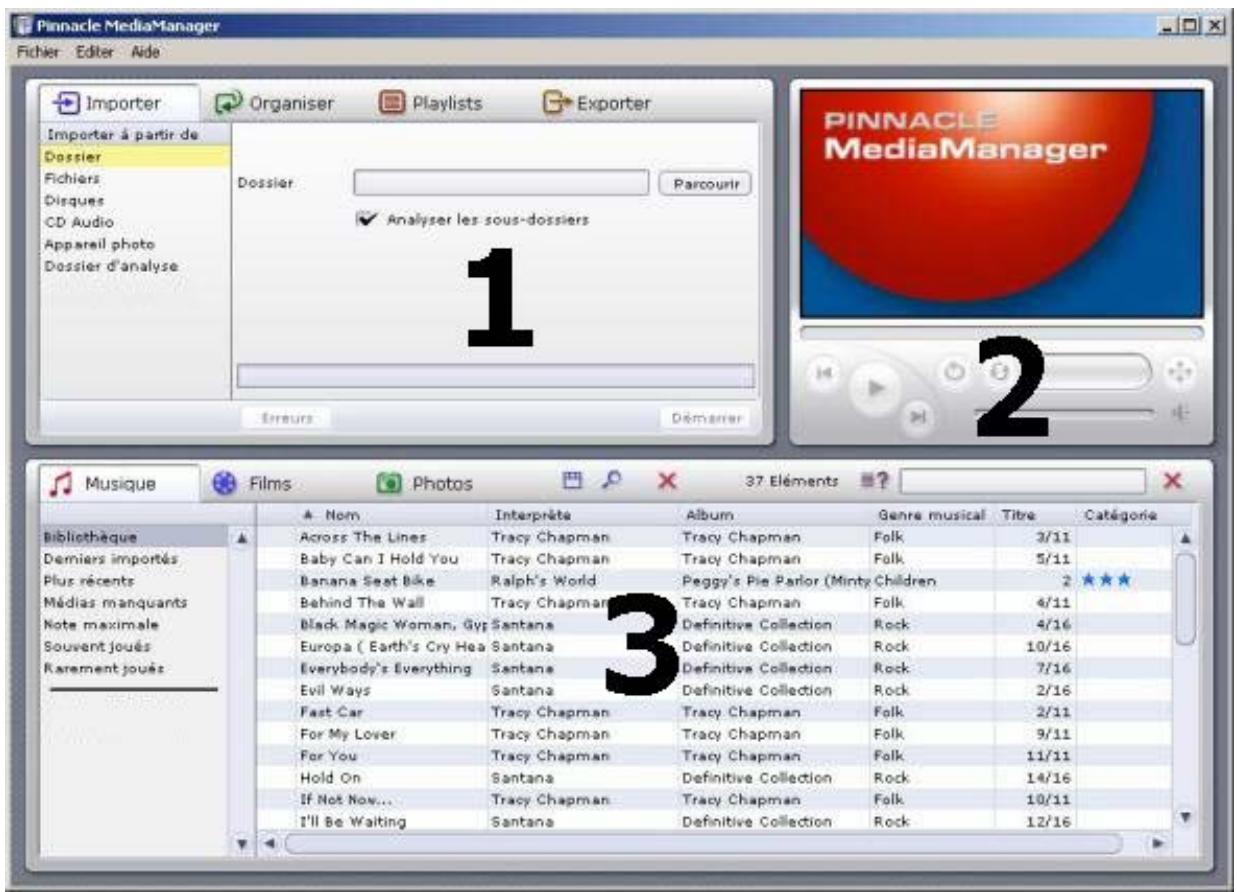Click red X delete icon beside magnifier
This screenshot has height=892, width=1237.
coord(667,482)
